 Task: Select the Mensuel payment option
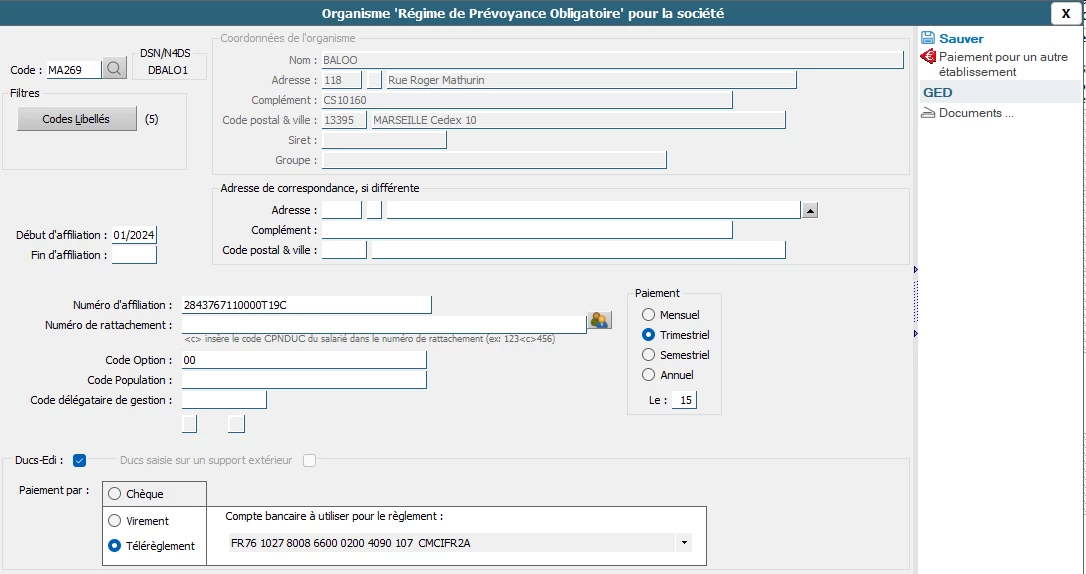648,314
